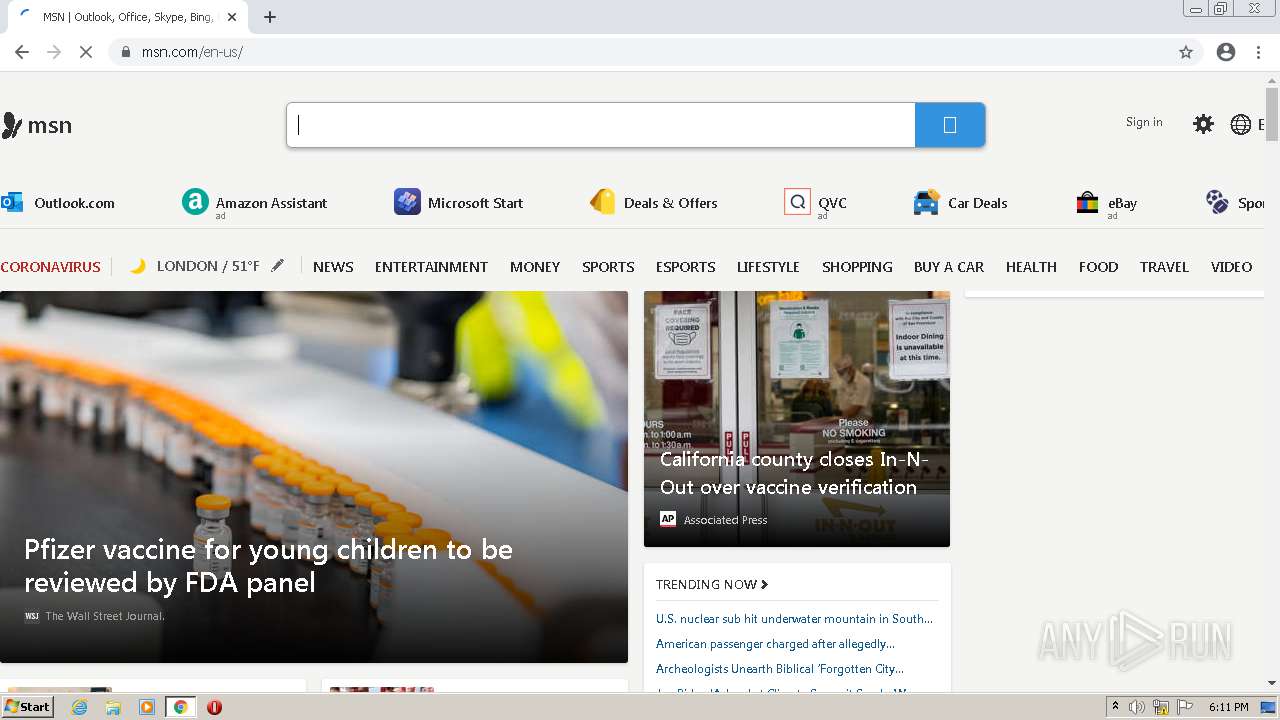The image size is (1280, 720).
Task: Open a new browser tab
Action: point(270,17)
